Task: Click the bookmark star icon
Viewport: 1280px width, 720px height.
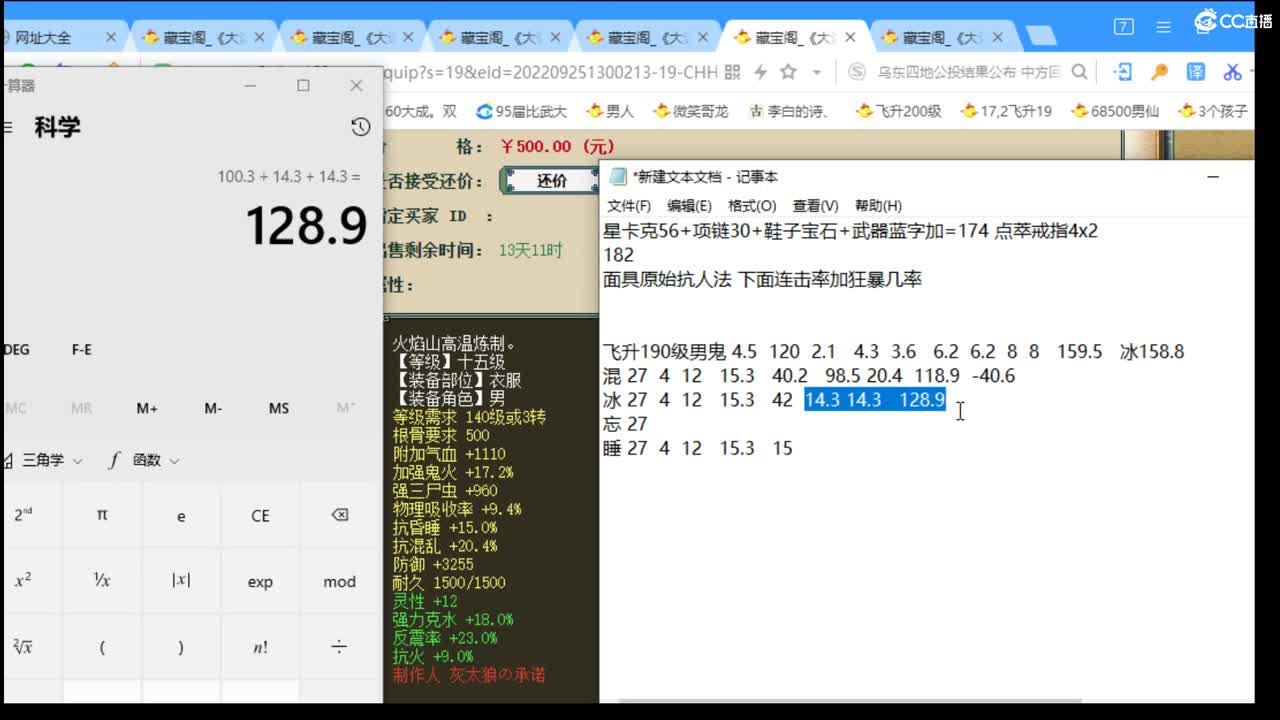Action: coord(788,72)
